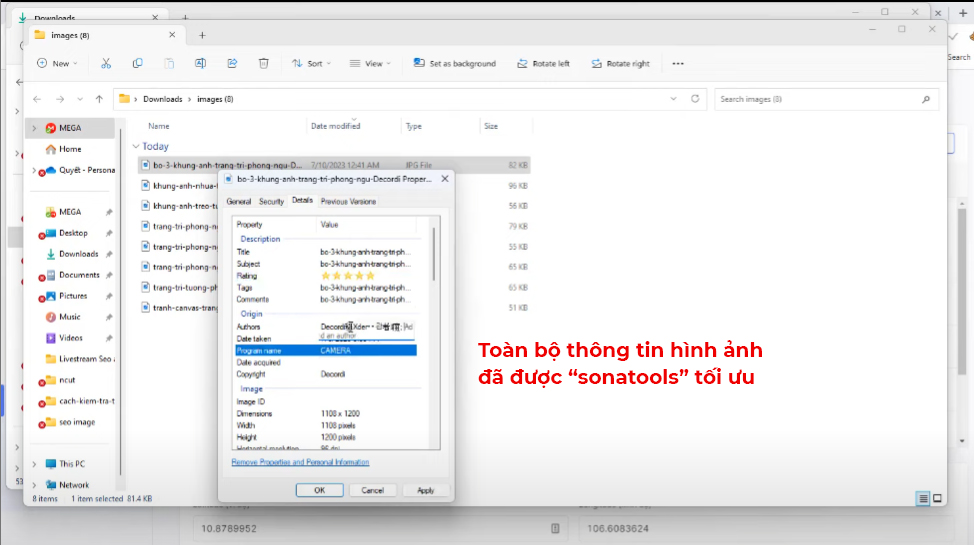The image size is (974, 545).
Task: Click the Delete trash icon in toolbar
Action: click(263, 63)
